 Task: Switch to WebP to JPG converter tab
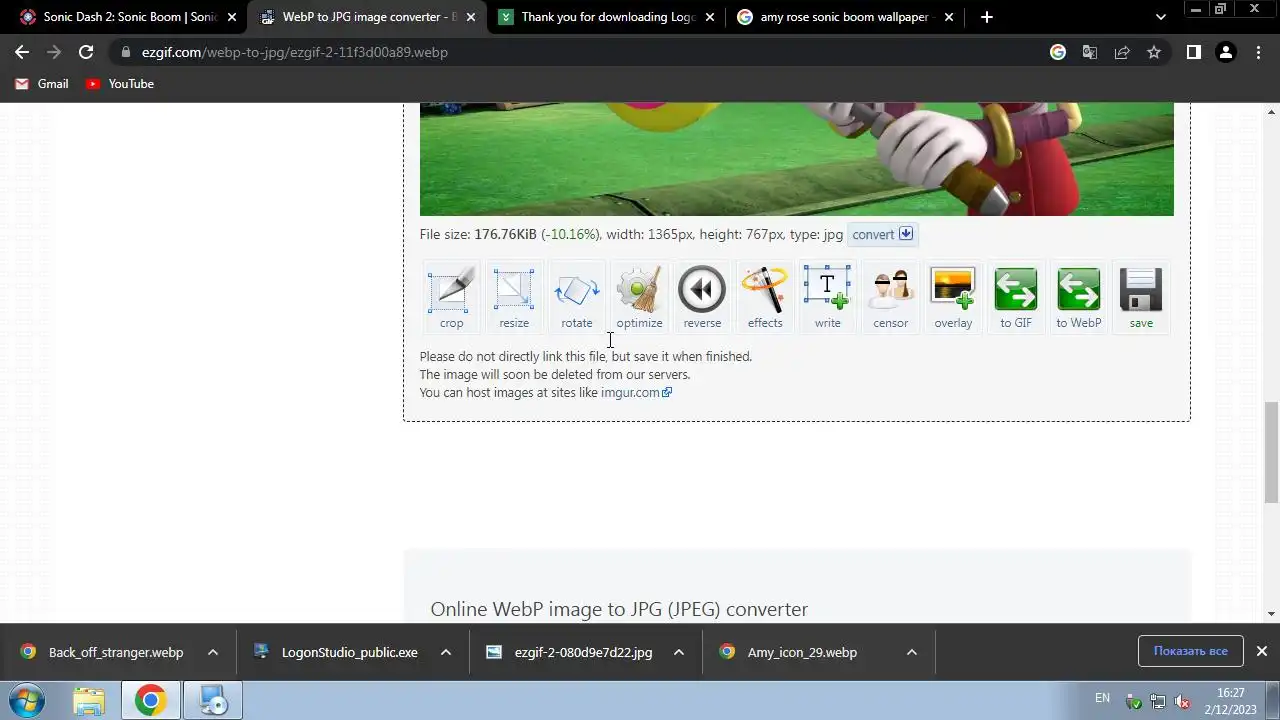click(366, 17)
